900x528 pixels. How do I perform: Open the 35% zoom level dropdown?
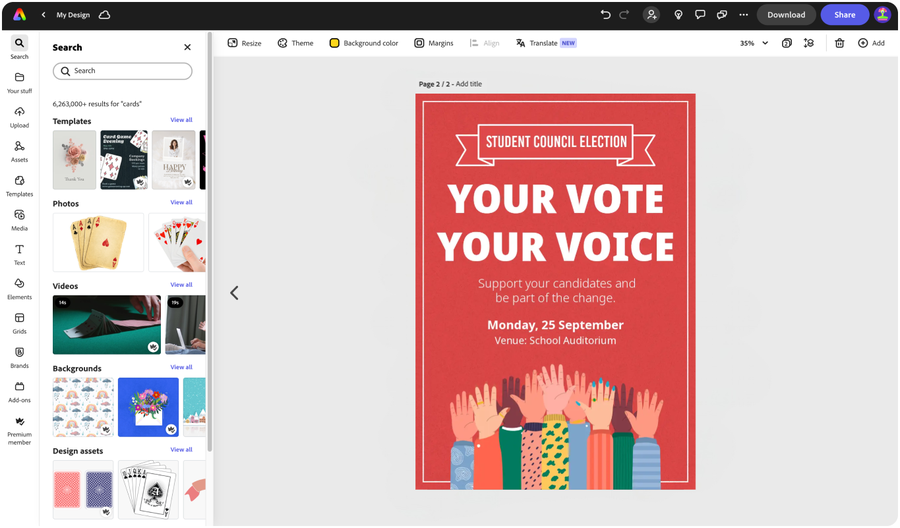[754, 43]
